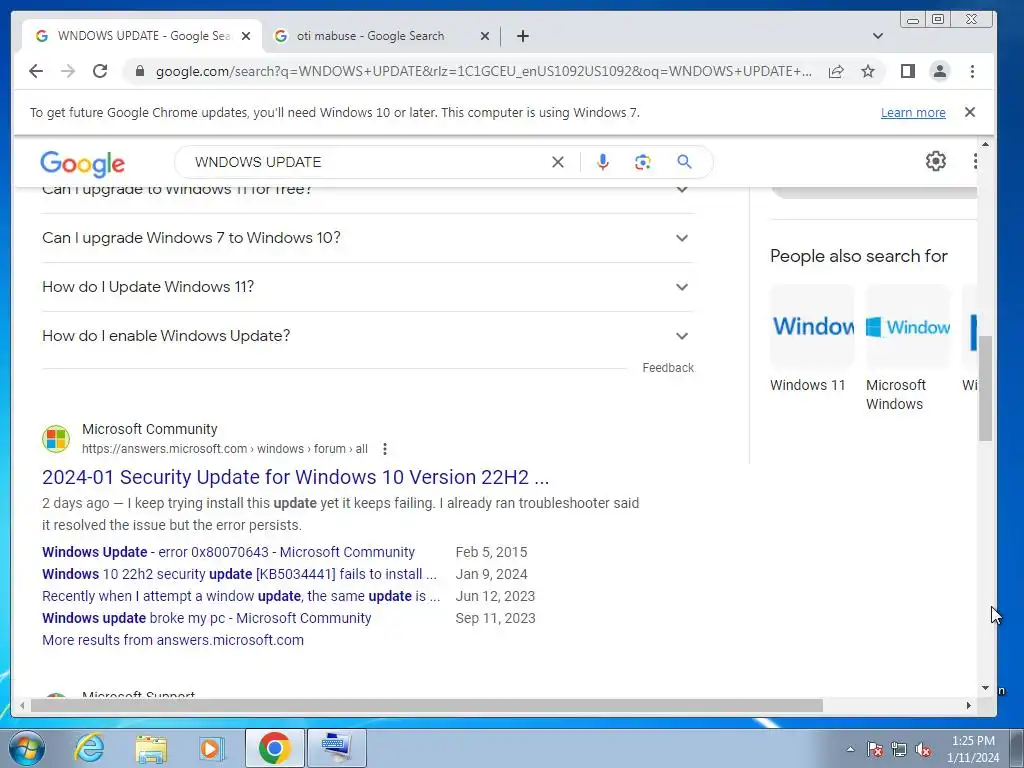Expand 'How do I Update Windows 11?'

pos(368,287)
